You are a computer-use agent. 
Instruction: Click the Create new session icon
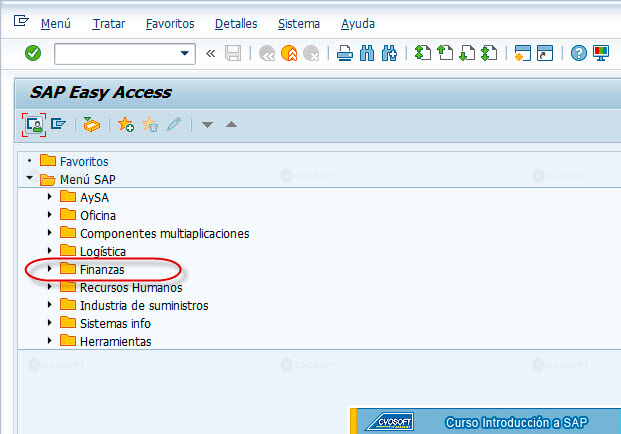click(x=522, y=53)
